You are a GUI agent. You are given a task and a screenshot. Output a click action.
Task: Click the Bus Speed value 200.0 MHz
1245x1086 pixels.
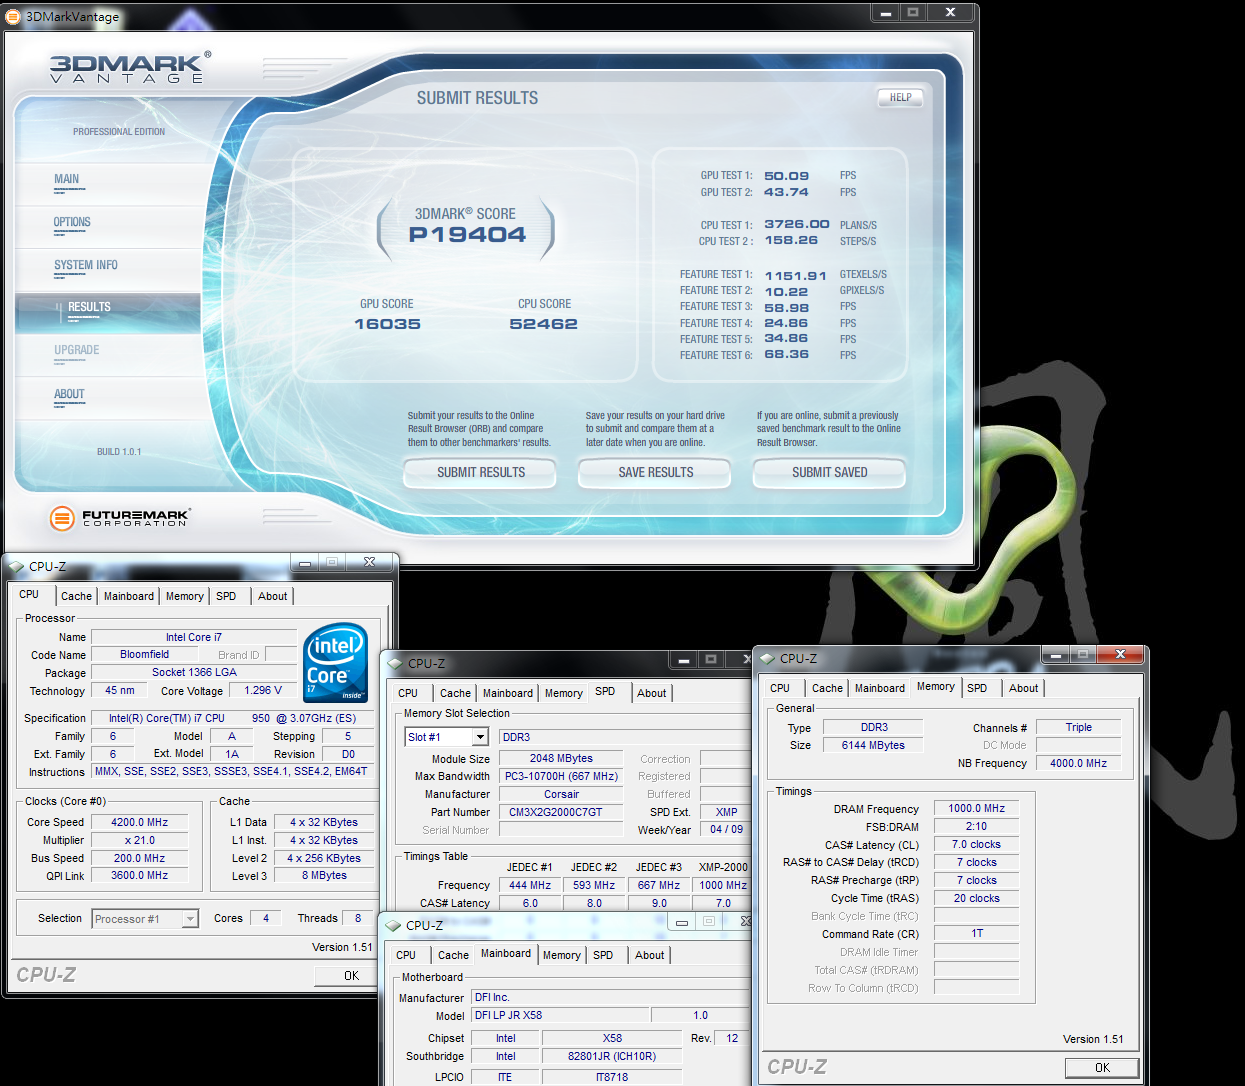click(x=140, y=858)
